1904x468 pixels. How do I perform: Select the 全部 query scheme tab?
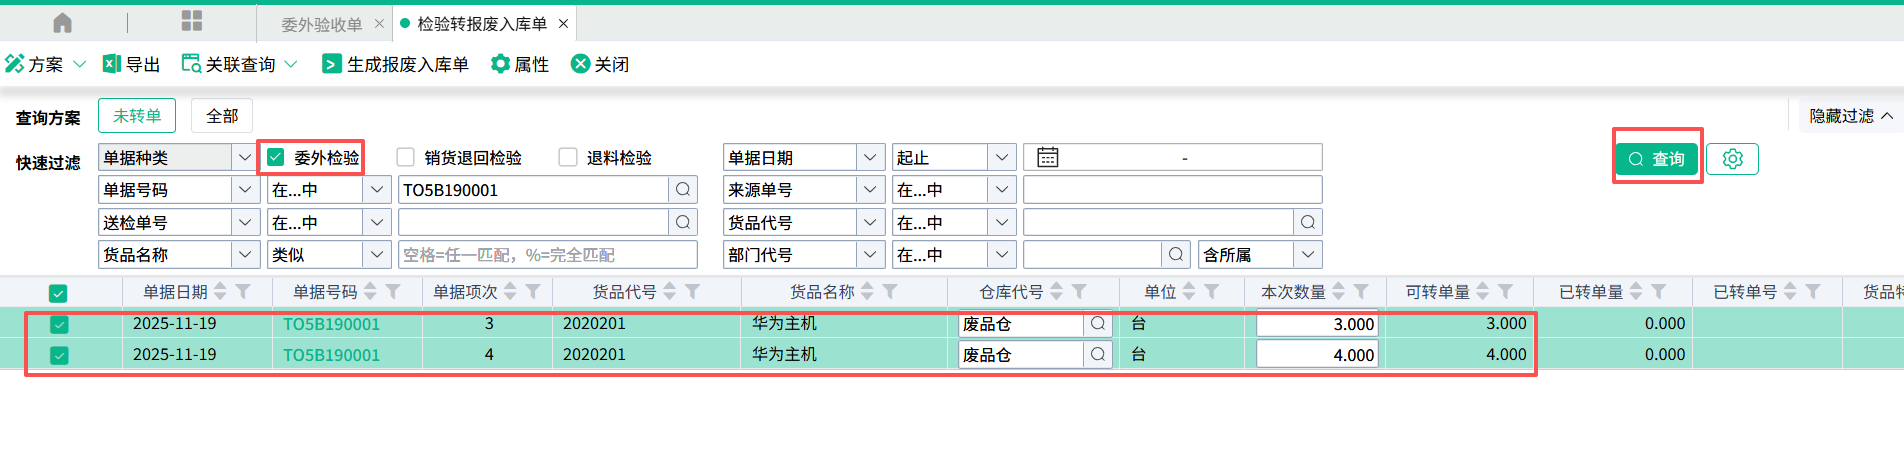222,116
